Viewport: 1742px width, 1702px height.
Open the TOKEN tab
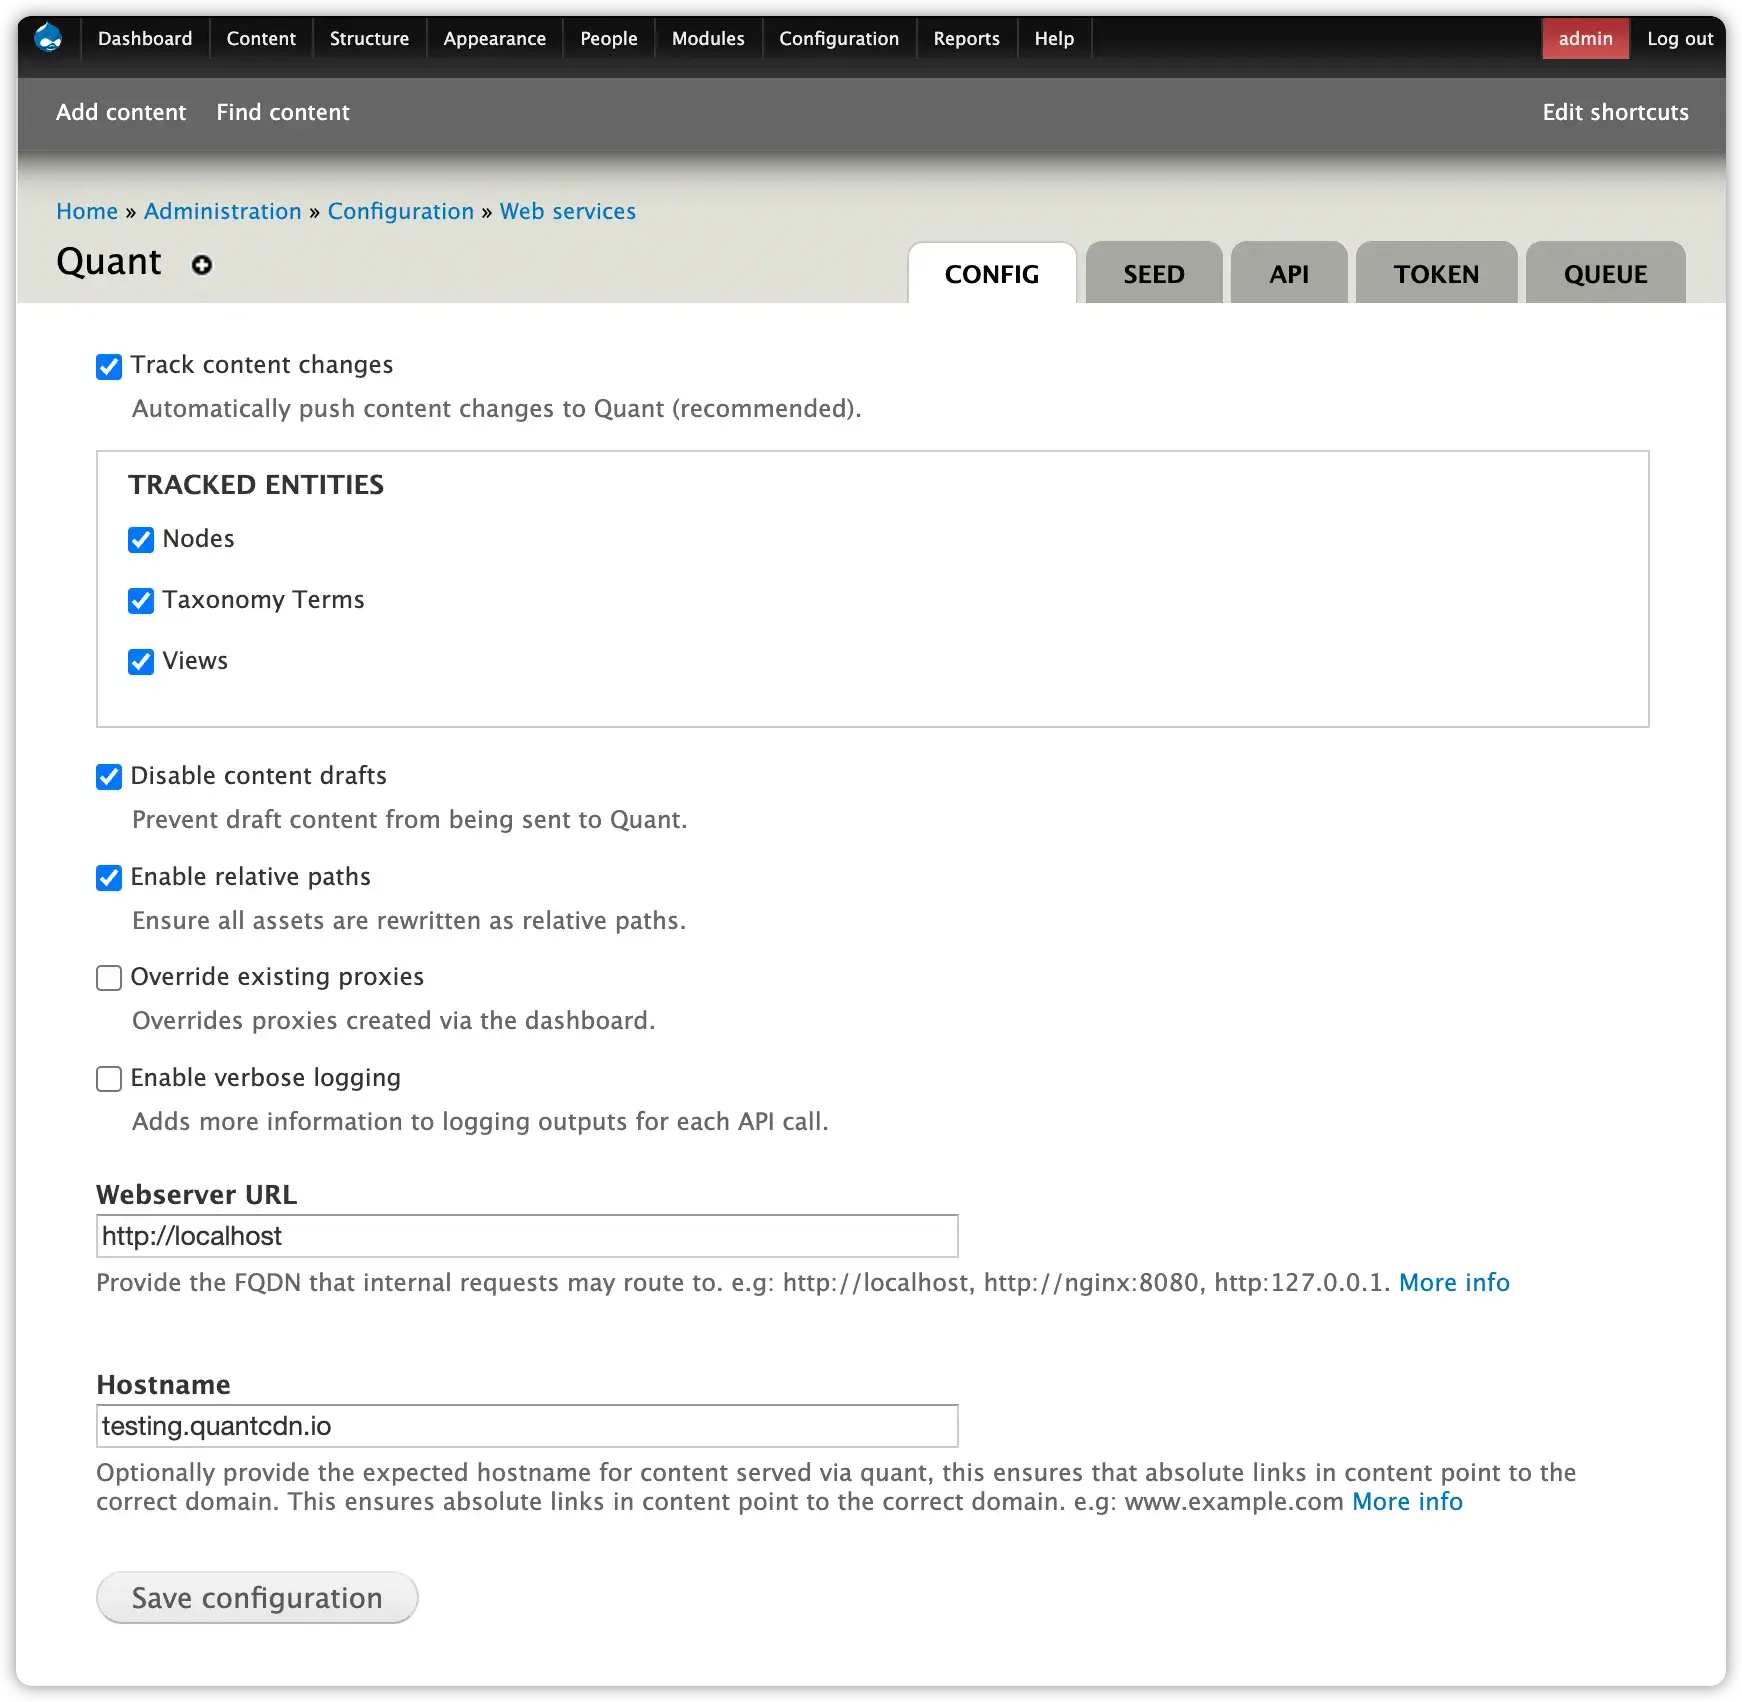(x=1435, y=273)
